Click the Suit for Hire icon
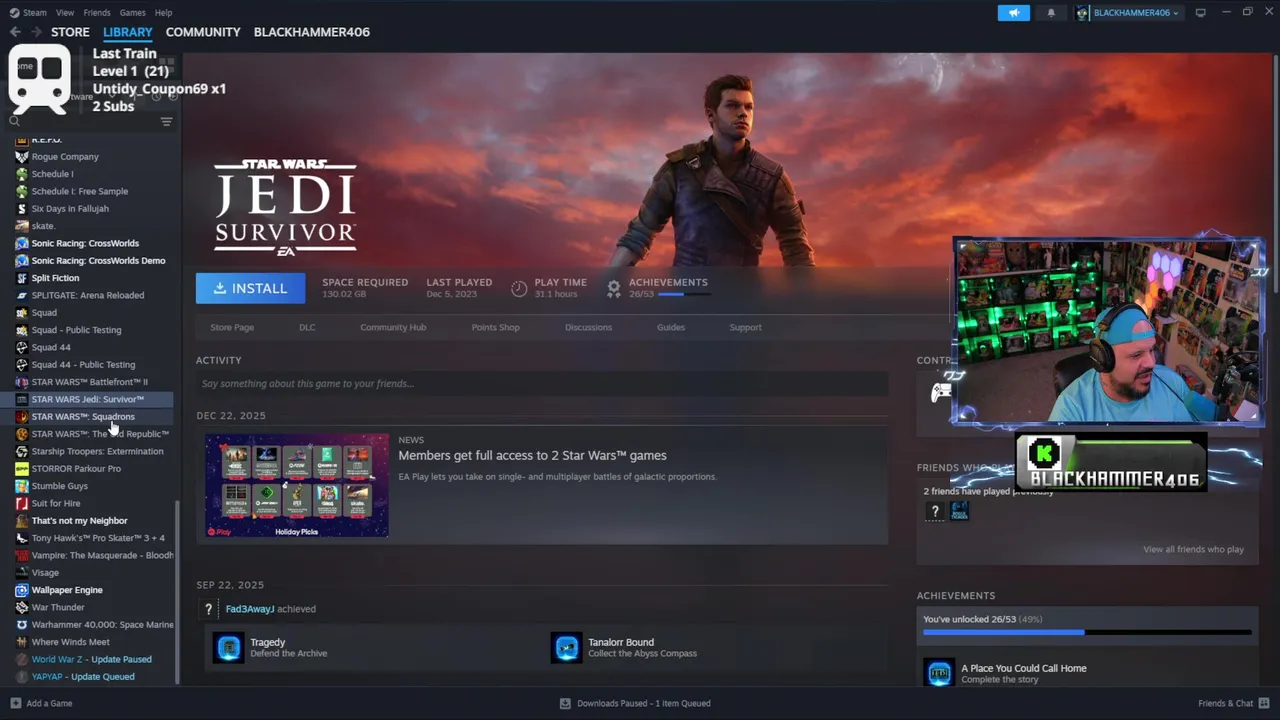This screenshot has width=1280, height=720. tap(22, 503)
